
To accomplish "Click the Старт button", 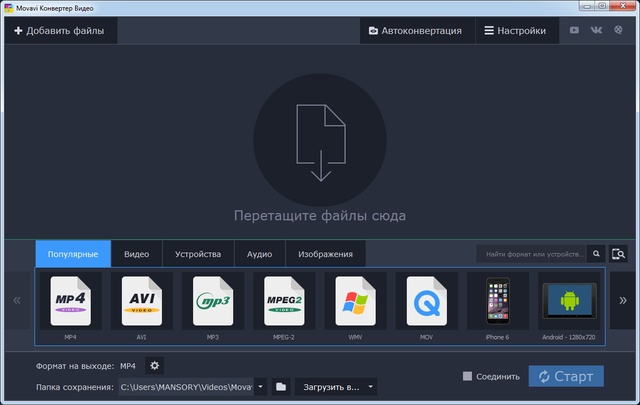I will pyautogui.click(x=566, y=377).
